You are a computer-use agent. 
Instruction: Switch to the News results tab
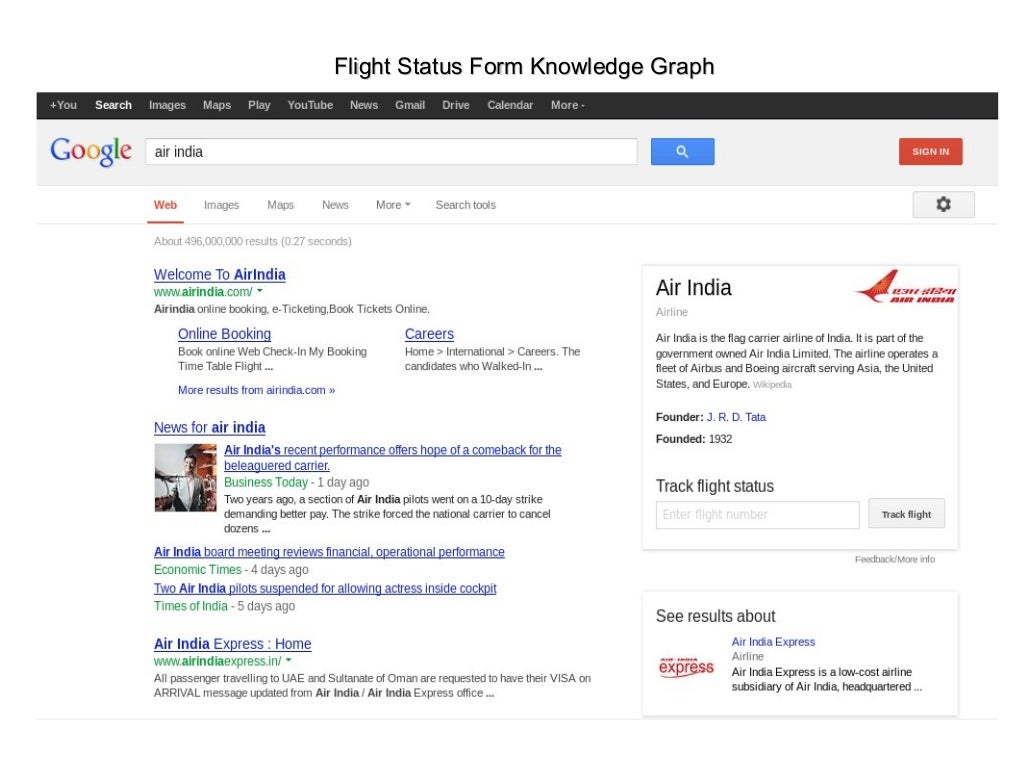click(335, 205)
